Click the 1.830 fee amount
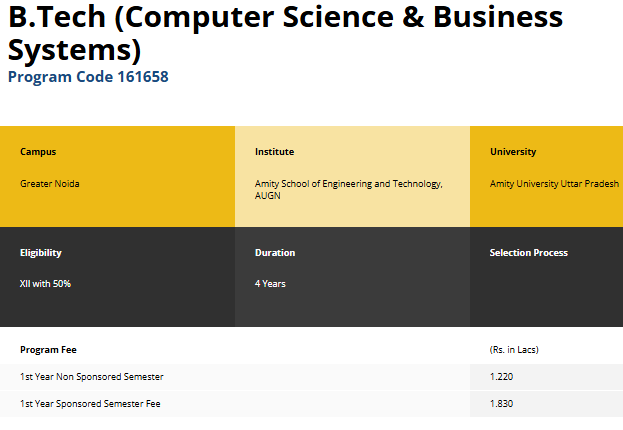Image resolution: width=623 pixels, height=430 pixels. [x=501, y=404]
